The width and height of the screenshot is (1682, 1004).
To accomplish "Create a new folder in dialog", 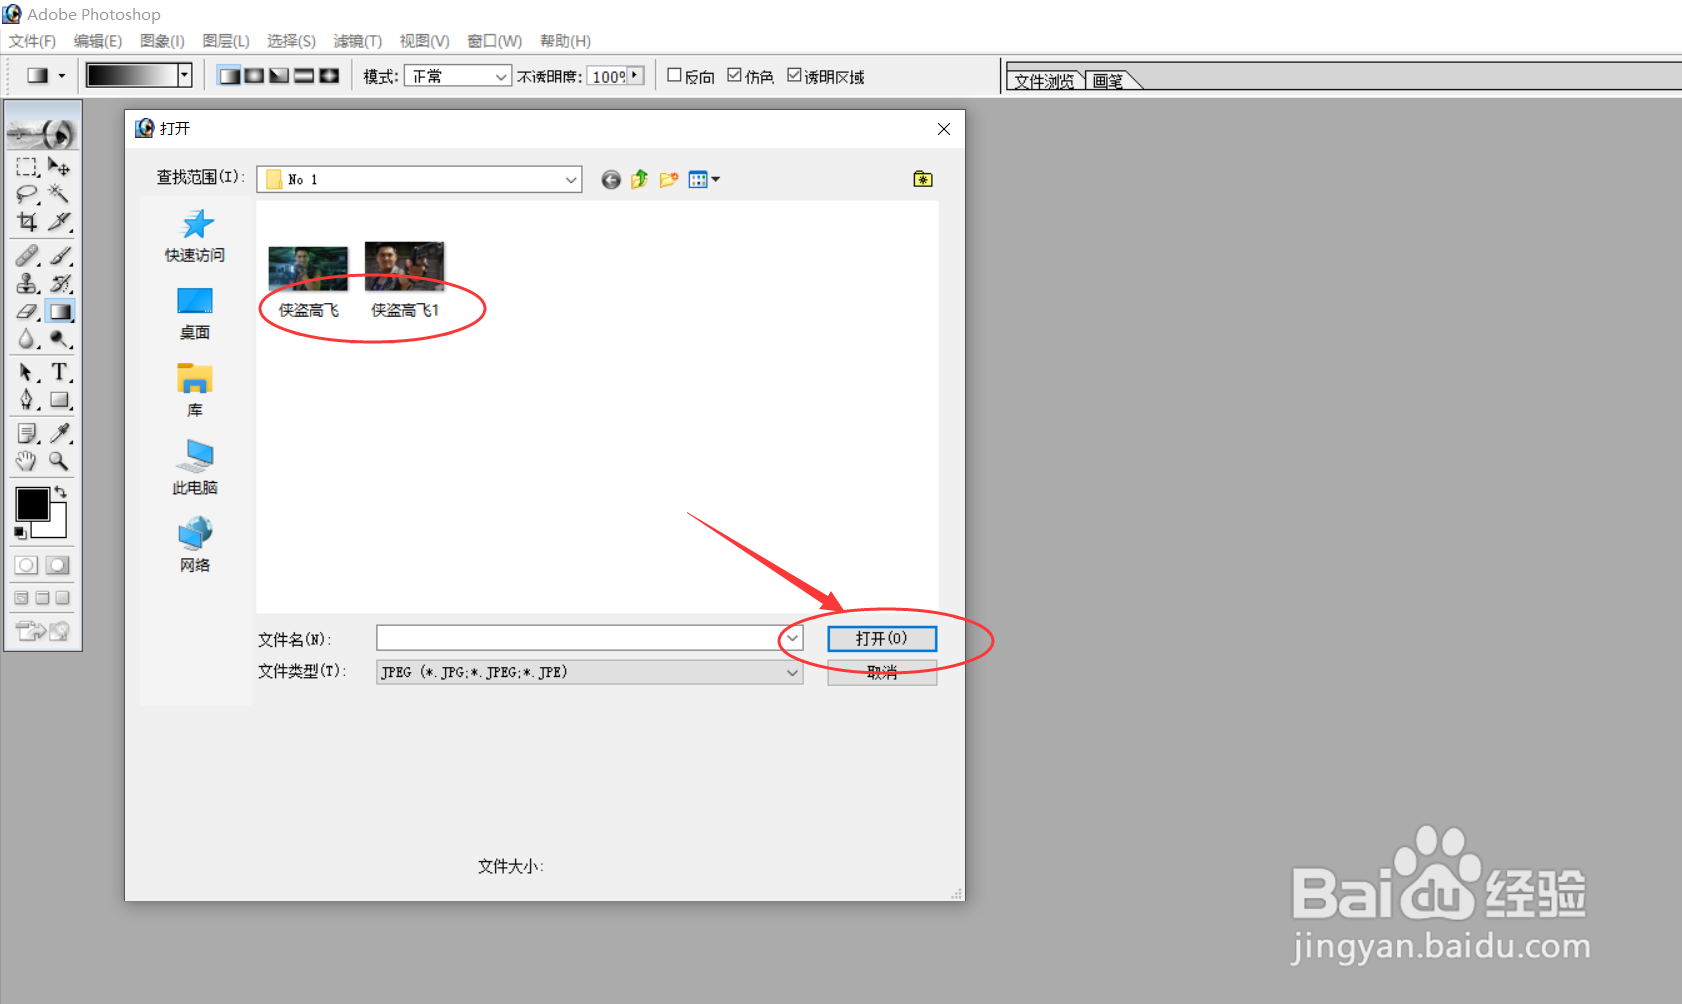I will pos(669,179).
